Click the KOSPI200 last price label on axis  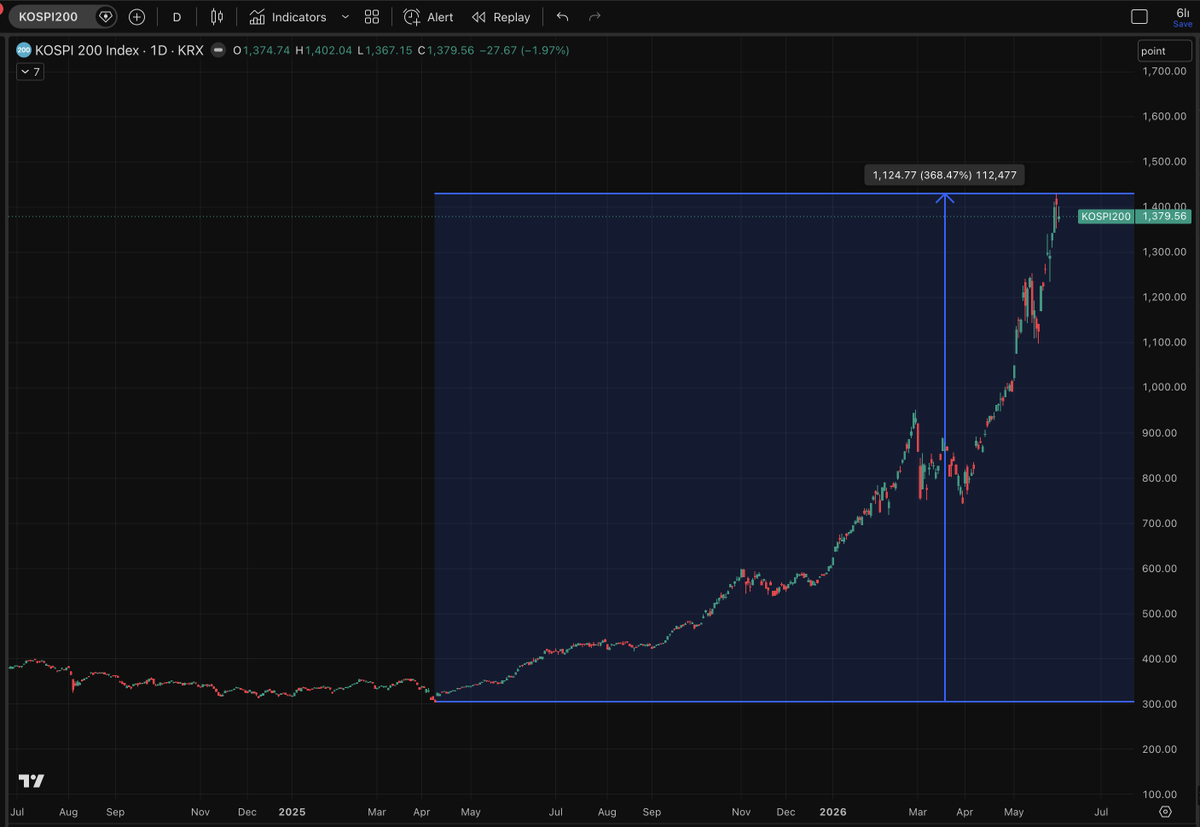1135,216
